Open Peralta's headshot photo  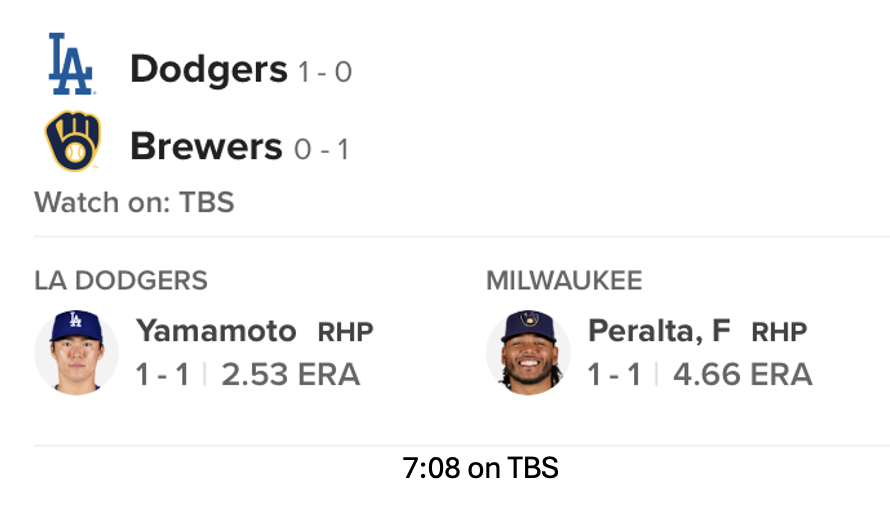tap(528, 352)
